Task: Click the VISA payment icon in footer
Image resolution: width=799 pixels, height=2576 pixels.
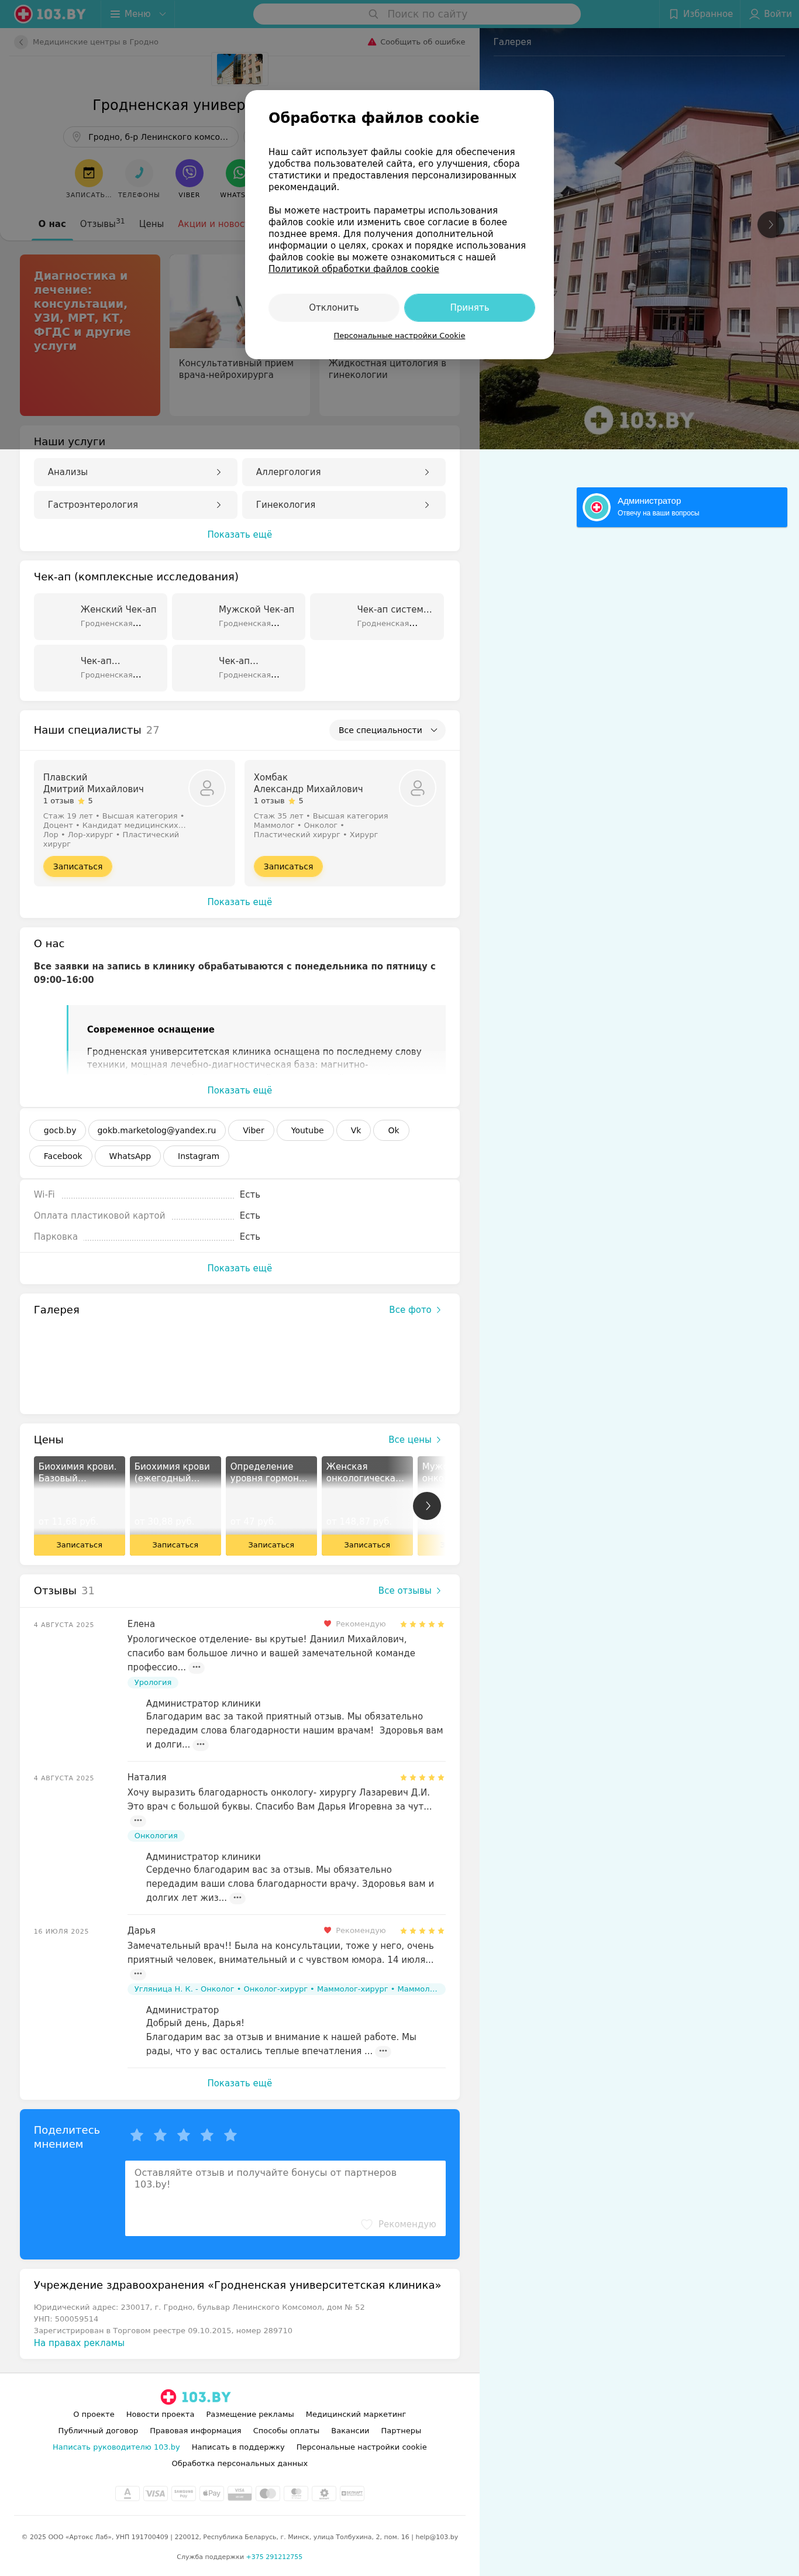Action: (x=155, y=2493)
